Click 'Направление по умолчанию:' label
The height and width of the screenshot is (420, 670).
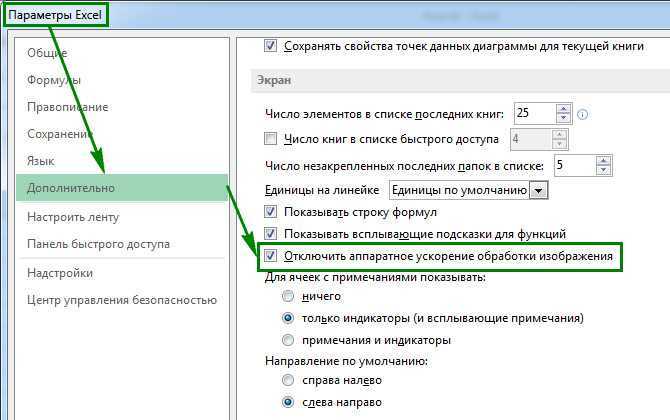coord(347,361)
